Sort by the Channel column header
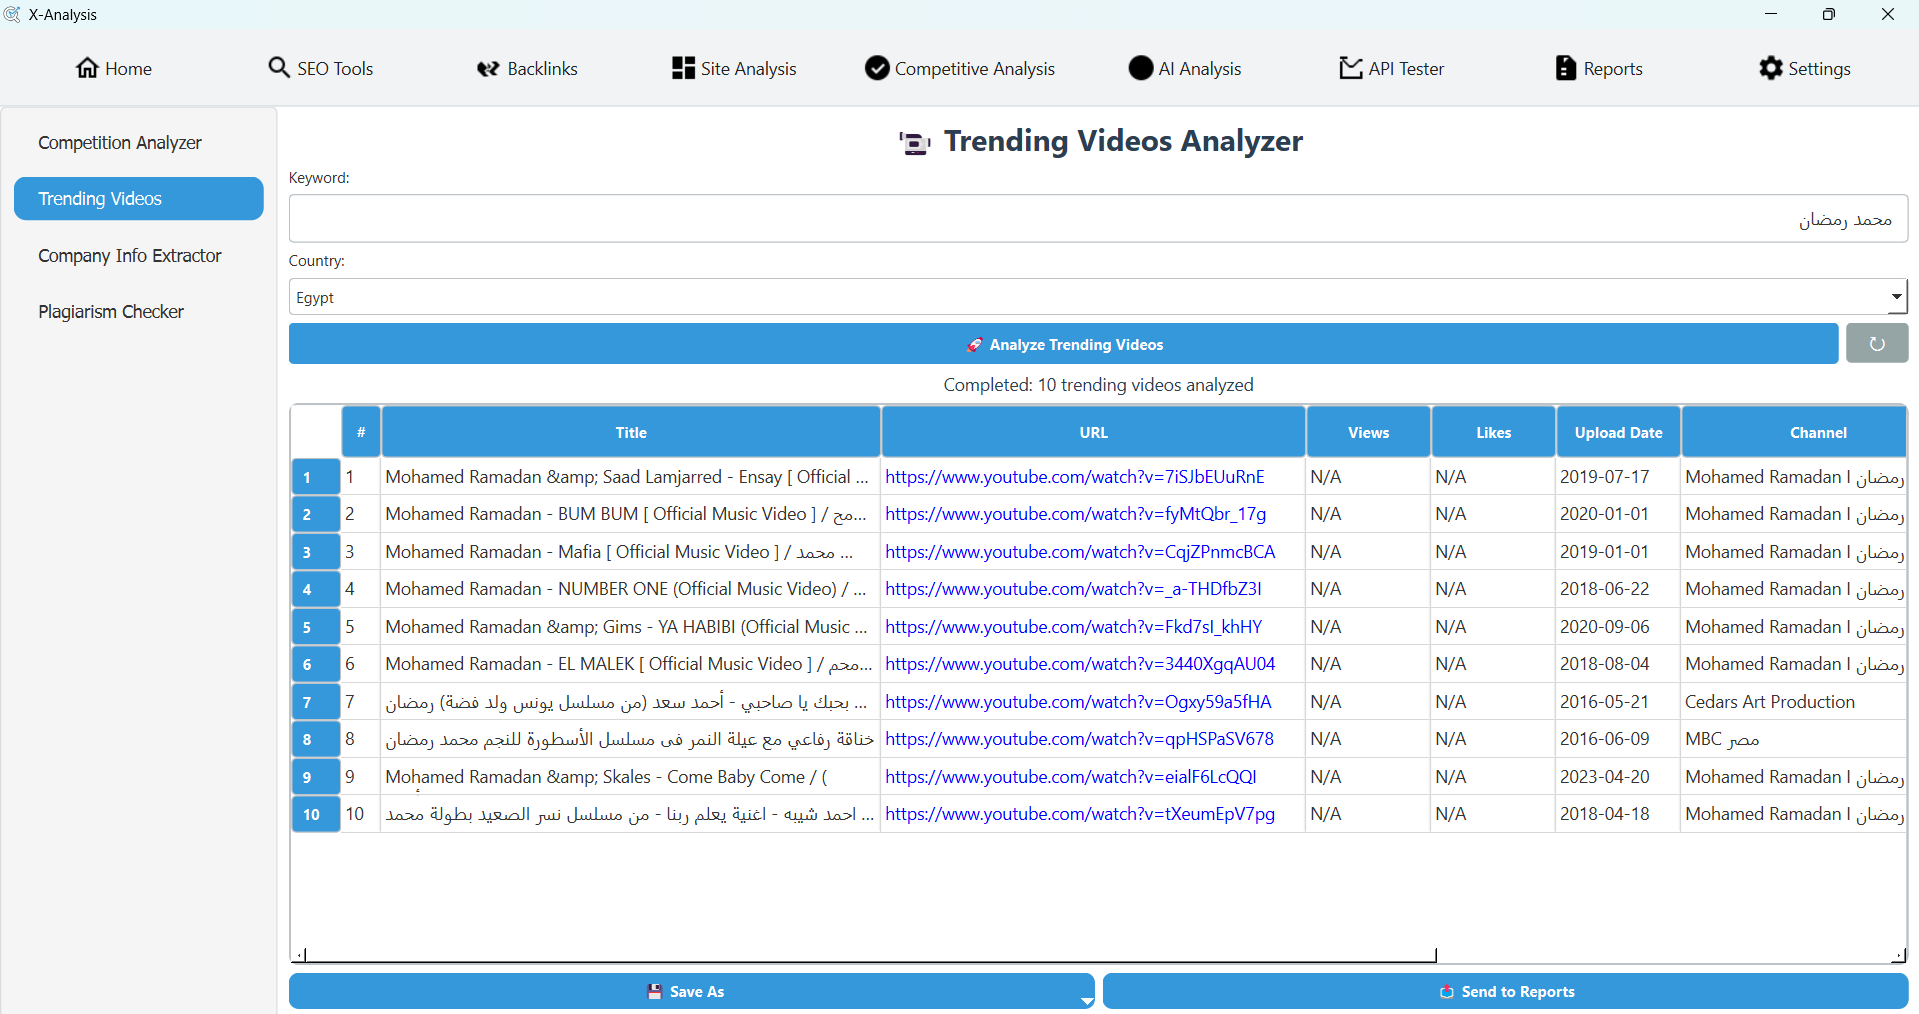1919x1014 pixels. (1794, 432)
